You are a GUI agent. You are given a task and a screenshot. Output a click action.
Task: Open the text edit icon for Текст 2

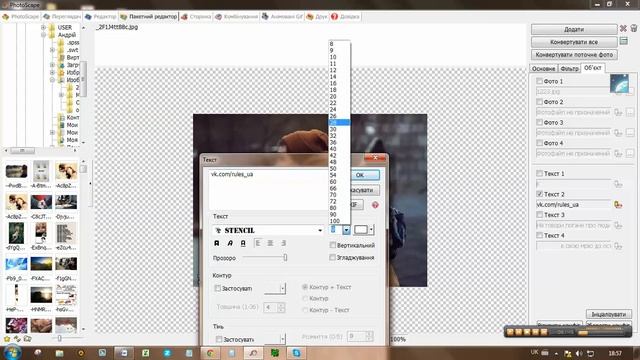point(618,205)
